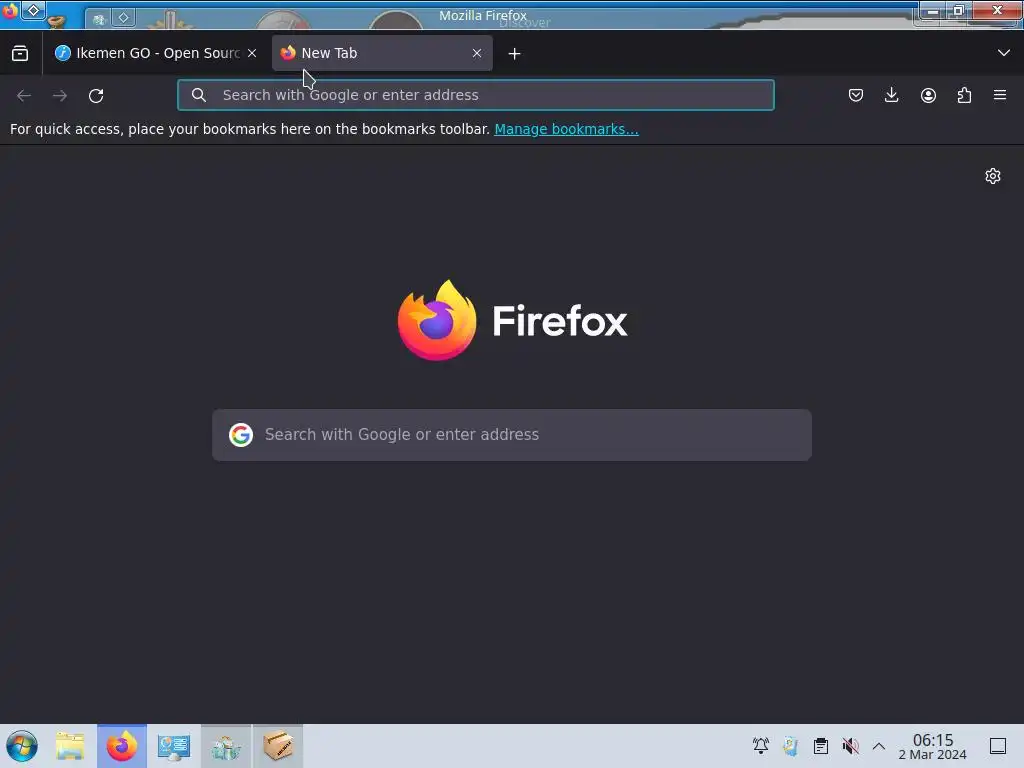Click the muted volume tray icon
Screen dimensions: 1024x768
click(850, 746)
